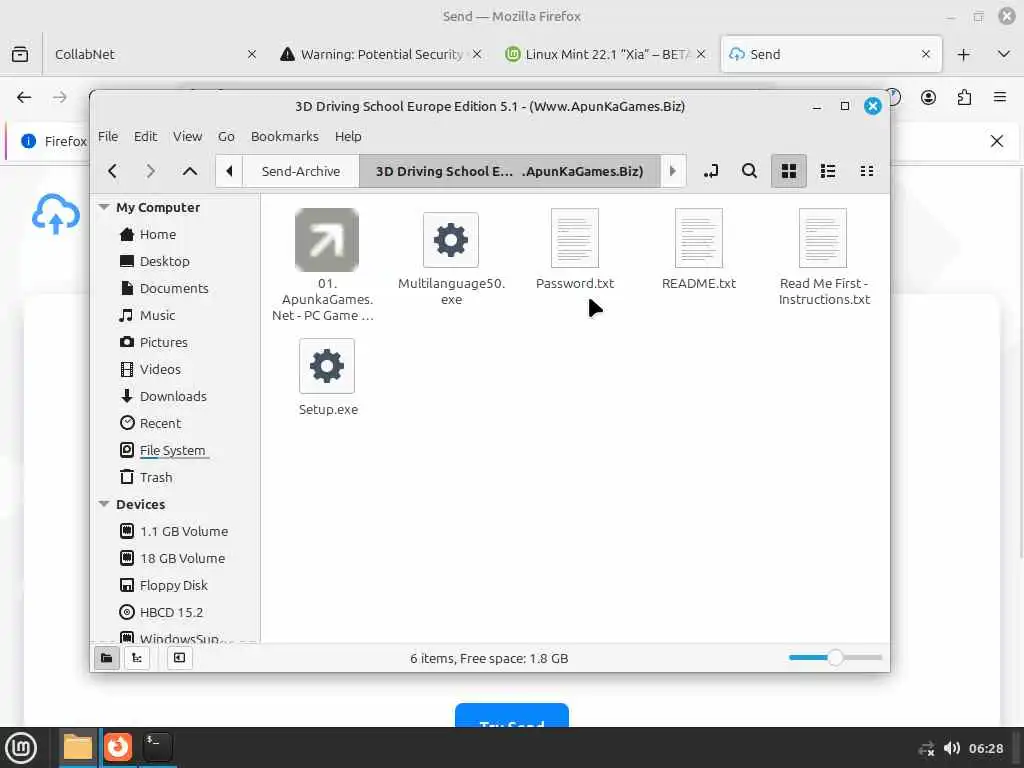Toggle location entry mode icon
1024x768 pixels.
coord(711,171)
